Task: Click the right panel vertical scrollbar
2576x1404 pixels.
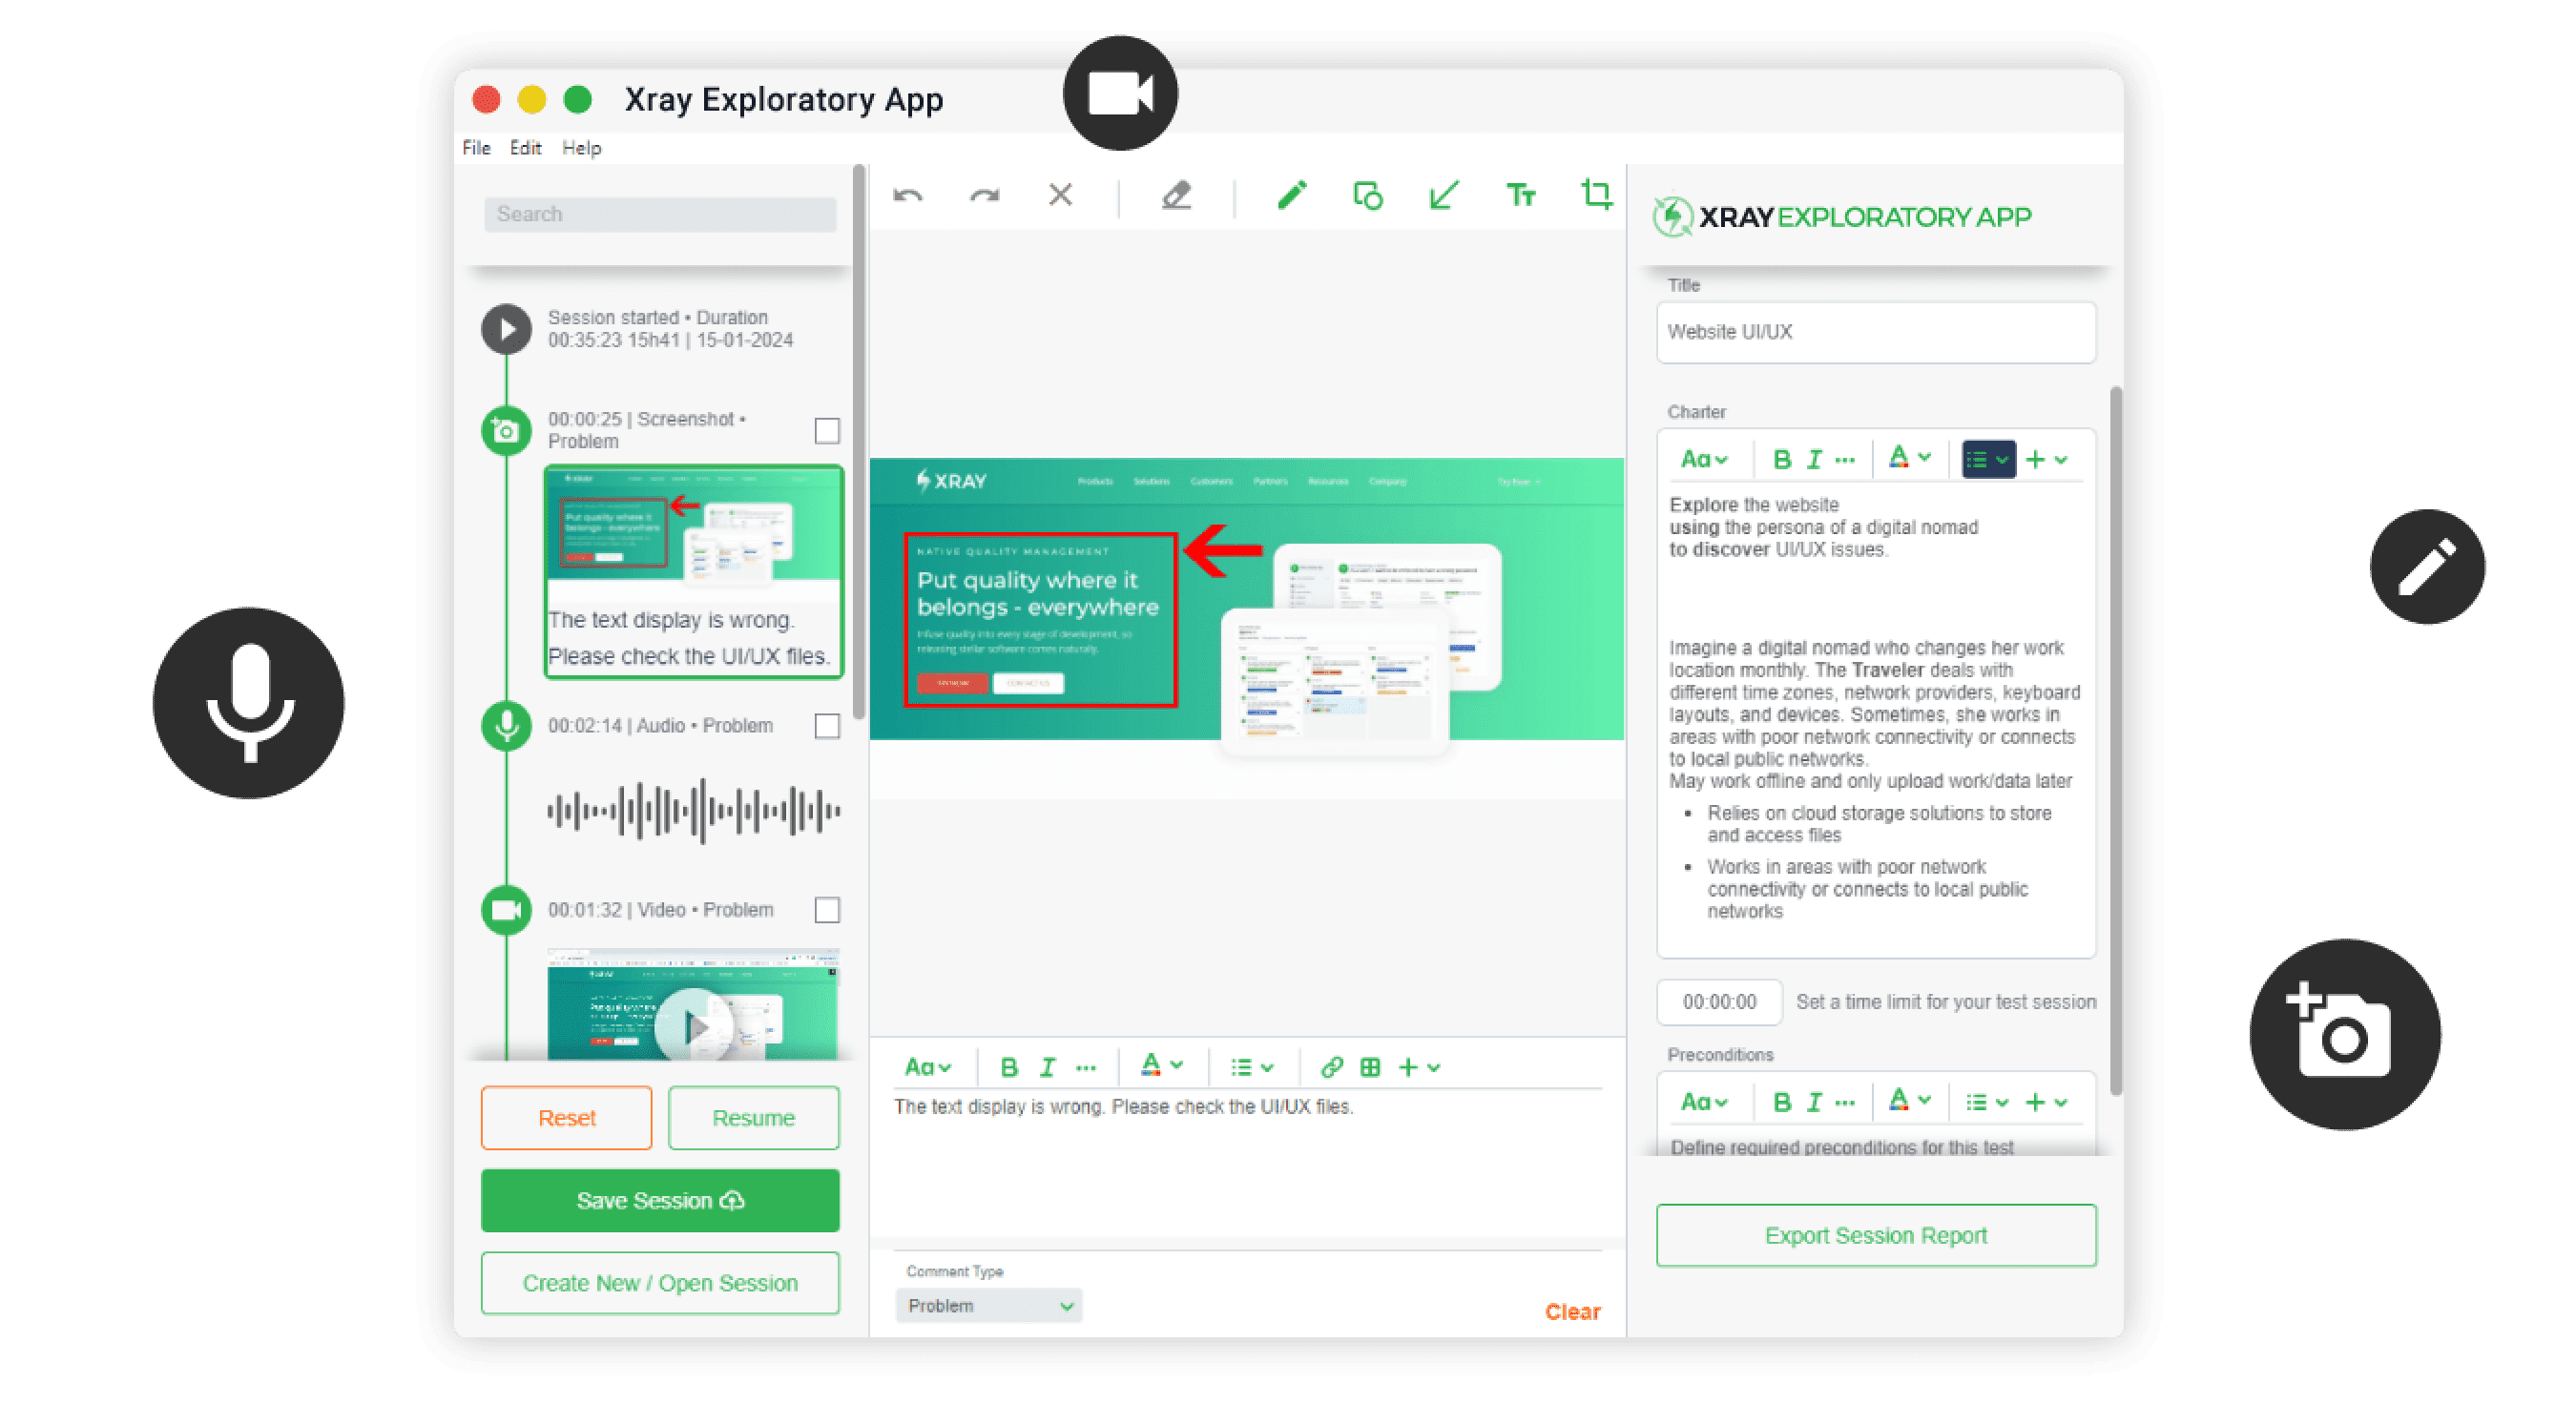Action: click(x=2115, y=740)
